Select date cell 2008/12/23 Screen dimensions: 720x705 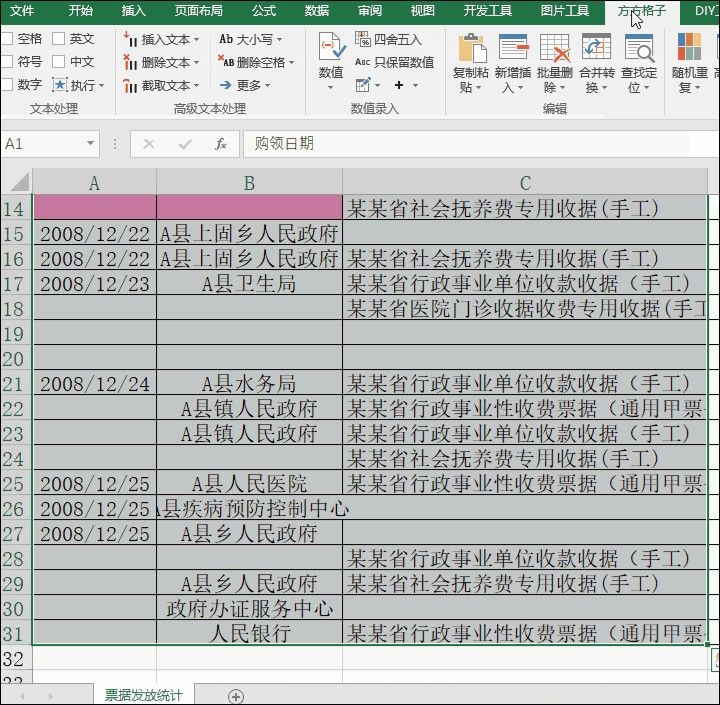[95, 283]
